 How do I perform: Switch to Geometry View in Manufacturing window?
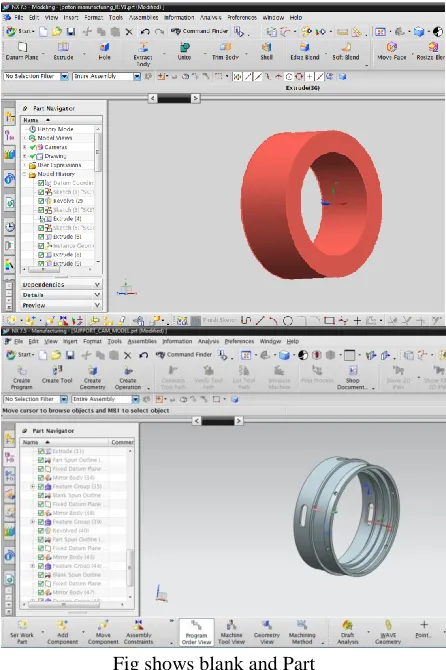(x=267, y=632)
